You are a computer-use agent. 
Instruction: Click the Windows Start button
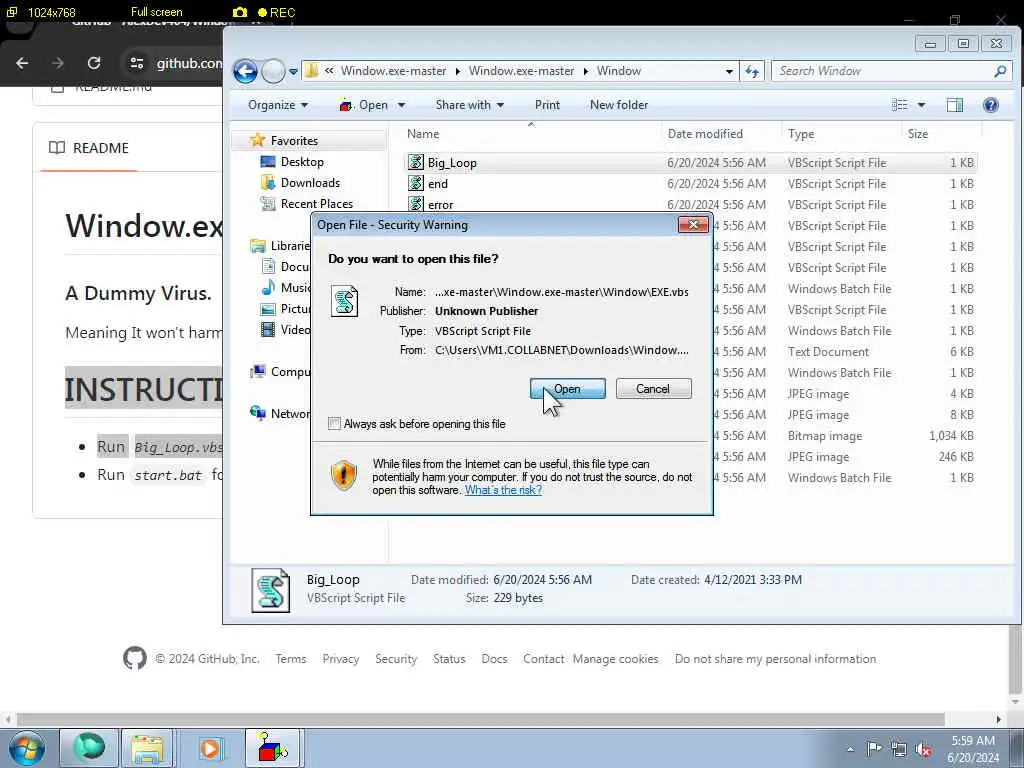[x=26, y=748]
